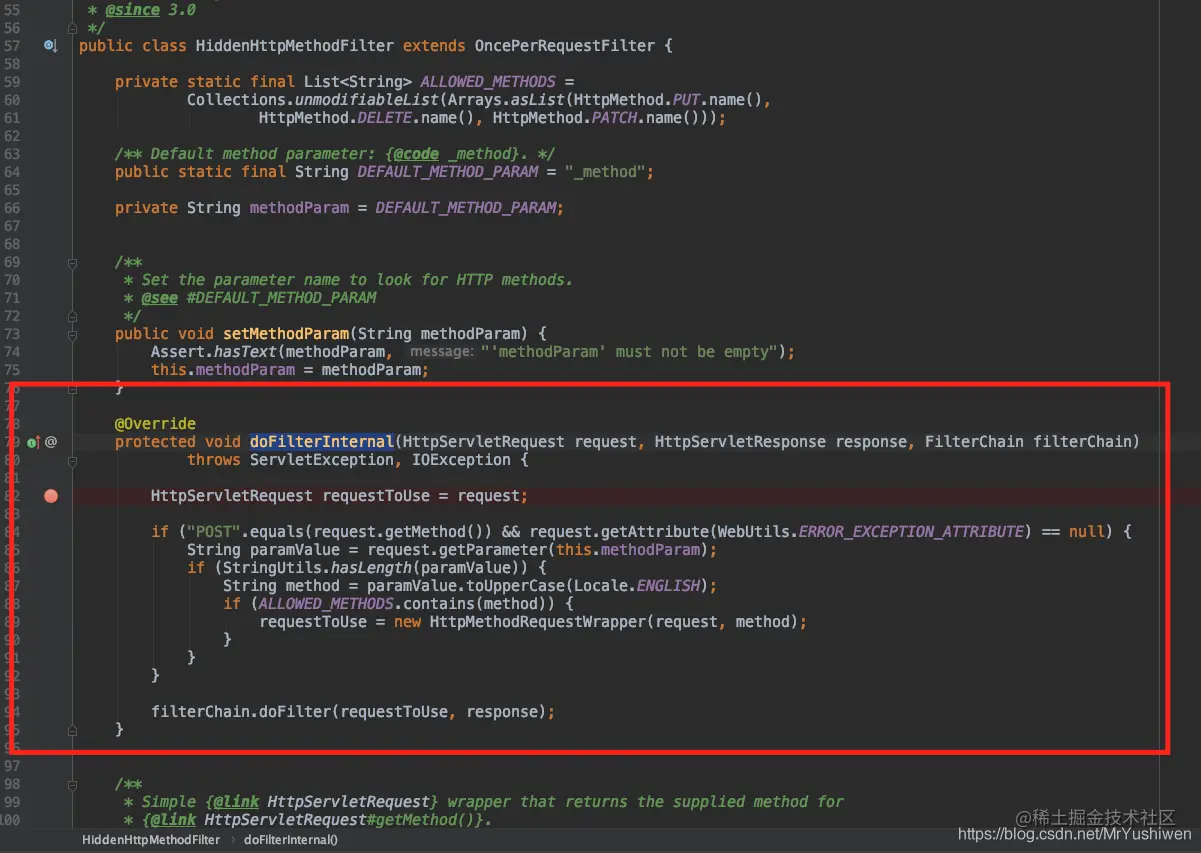This screenshot has height=853, width=1201.
Task: Collapse the Javadoc comment starting on line 98
Action: click(x=72, y=784)
